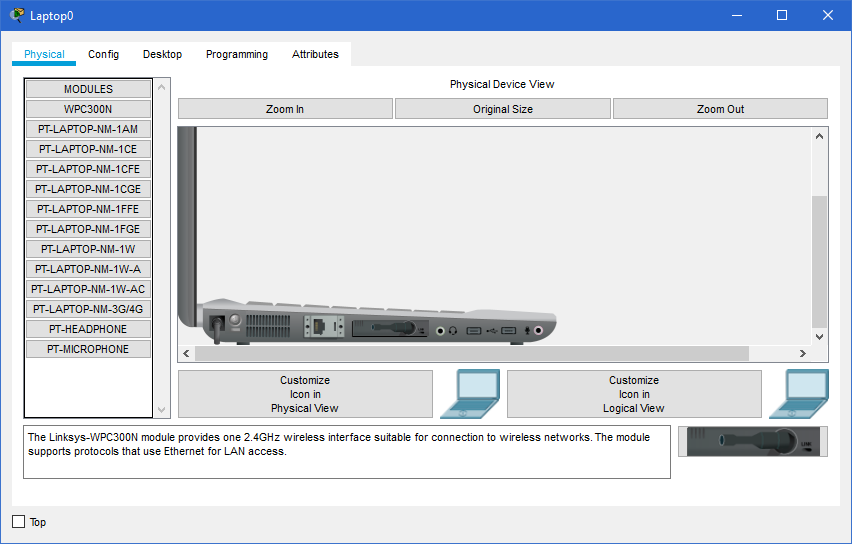Select PT-MICROPHONE module
This screenshot has height=544, width=852.
88,349
